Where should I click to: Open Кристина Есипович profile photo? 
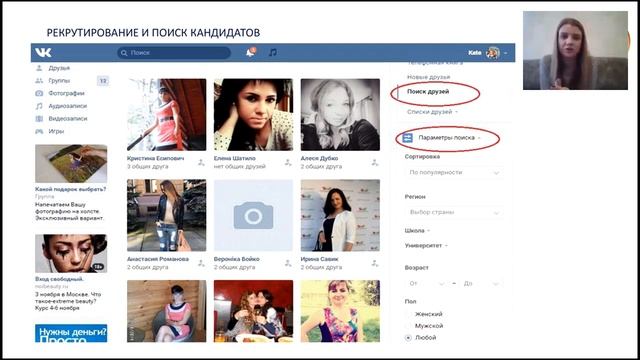pos(167,115)
